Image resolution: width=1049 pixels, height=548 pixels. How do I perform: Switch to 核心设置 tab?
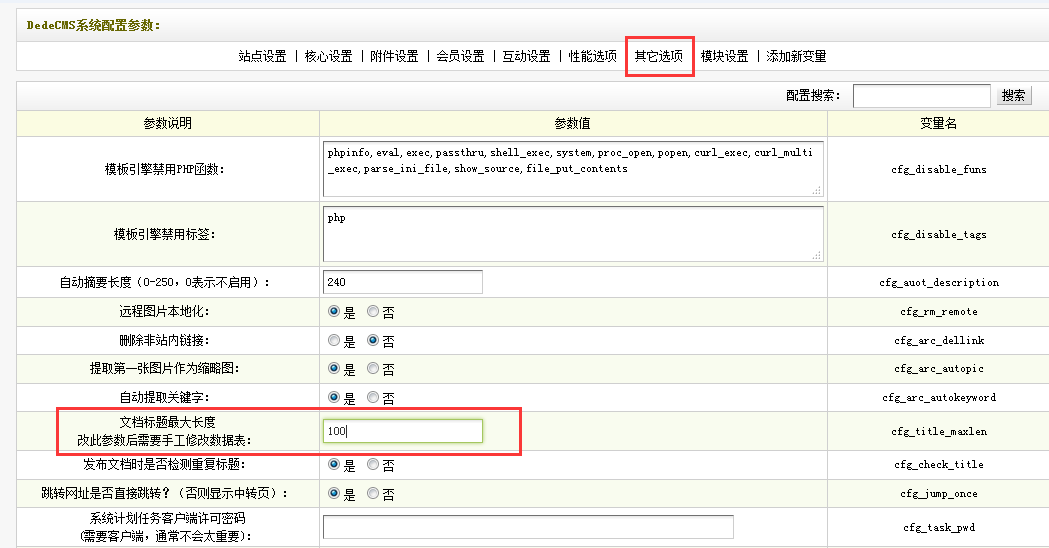[328, 57]
